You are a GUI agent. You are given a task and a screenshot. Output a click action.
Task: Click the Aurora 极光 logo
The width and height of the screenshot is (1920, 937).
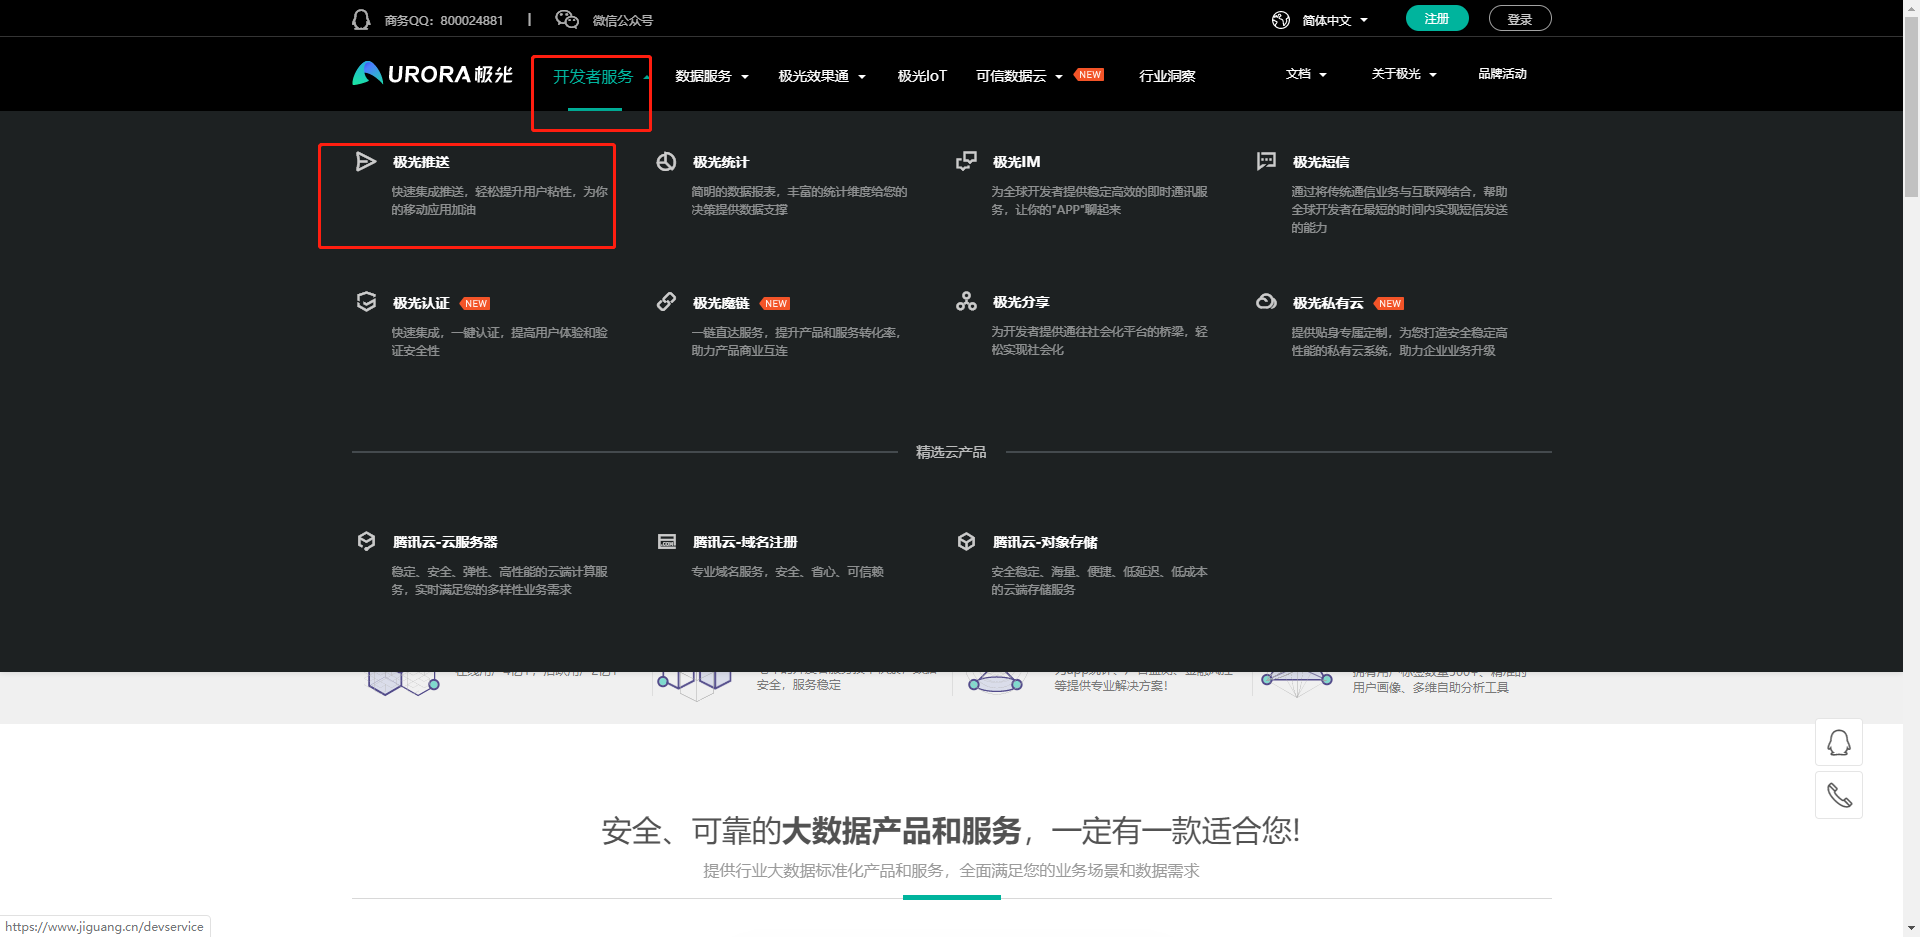[x=432, y=74]
